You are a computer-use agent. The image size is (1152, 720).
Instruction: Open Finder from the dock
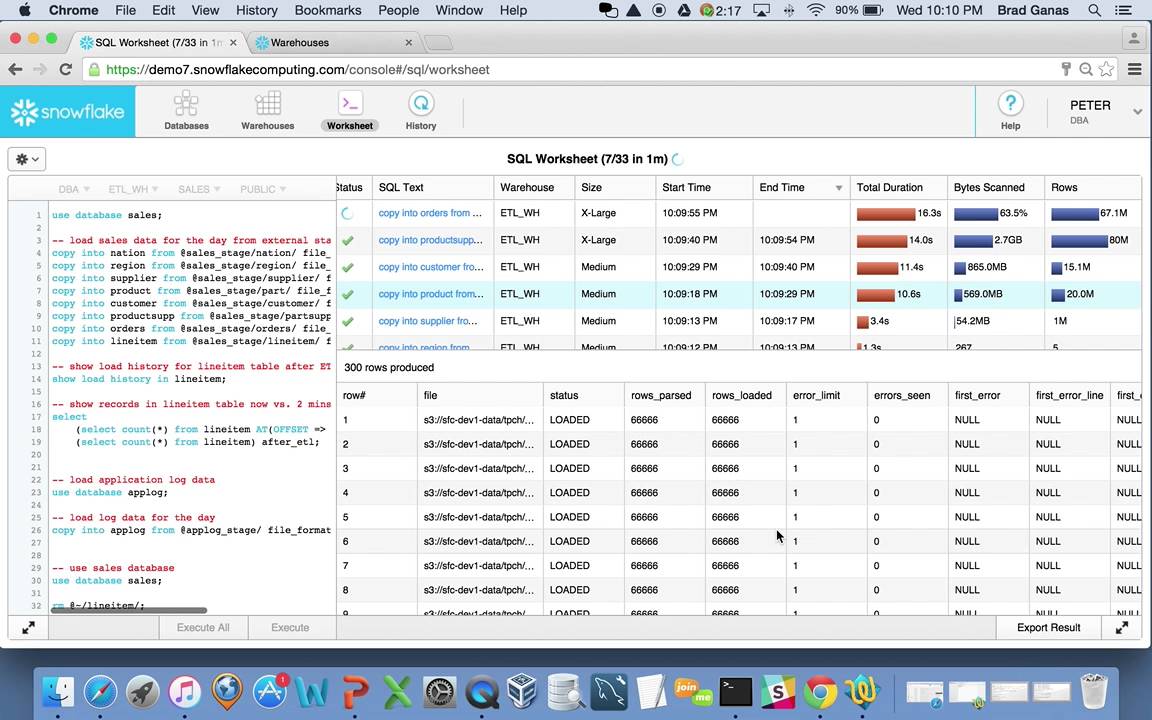(58, 691)
